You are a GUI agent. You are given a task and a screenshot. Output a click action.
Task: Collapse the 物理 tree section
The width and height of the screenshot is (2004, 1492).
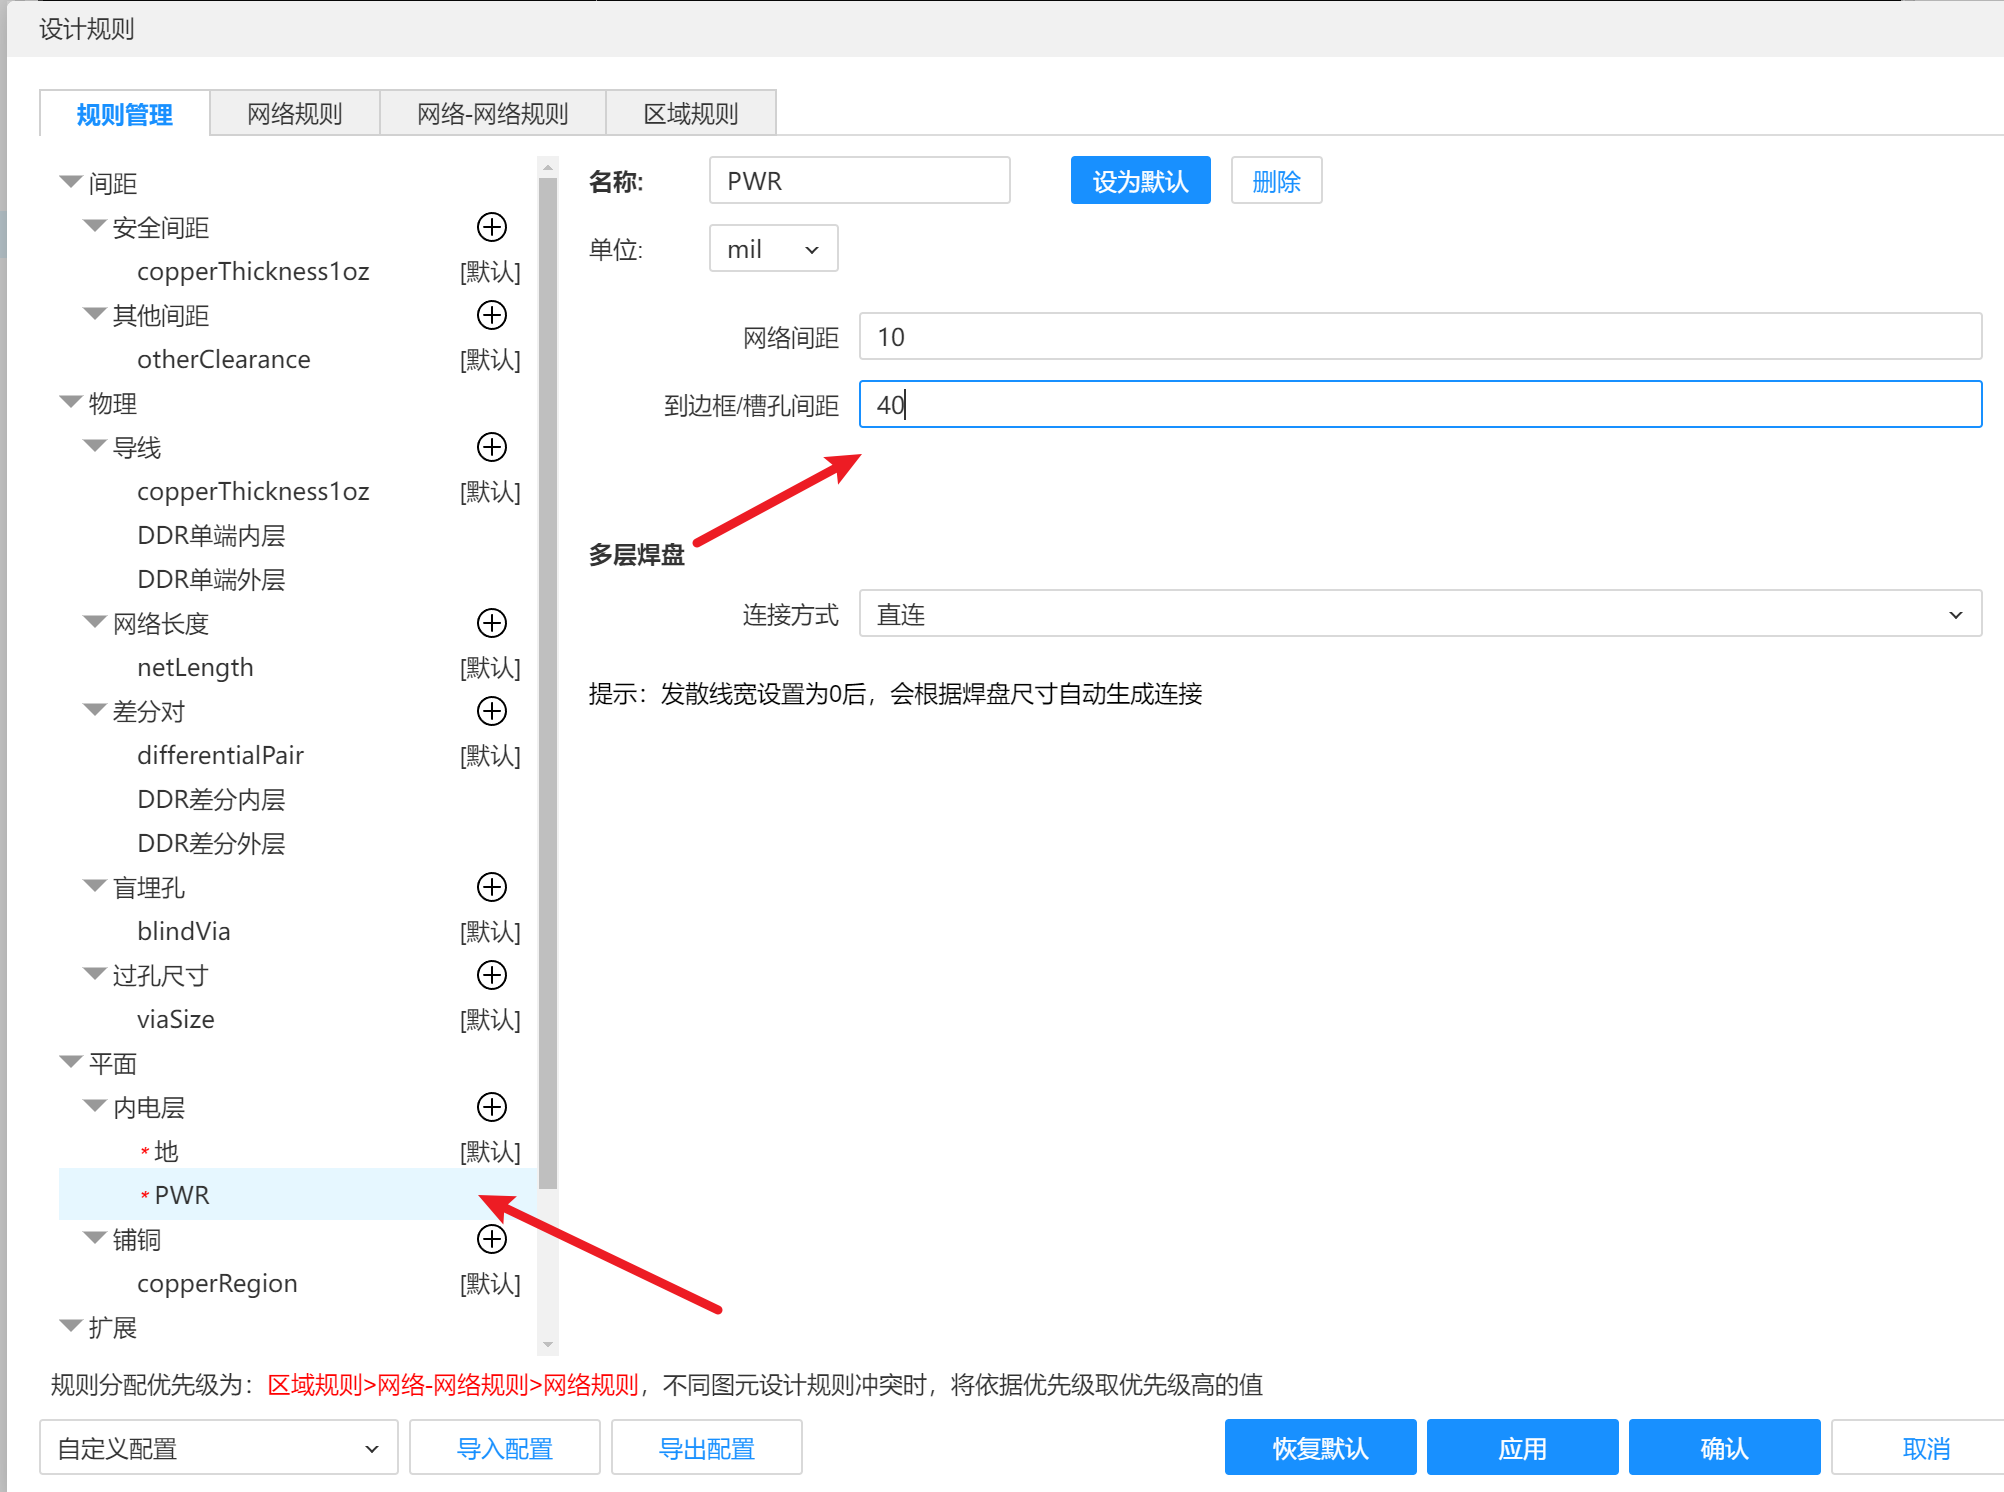click(70, 402)
